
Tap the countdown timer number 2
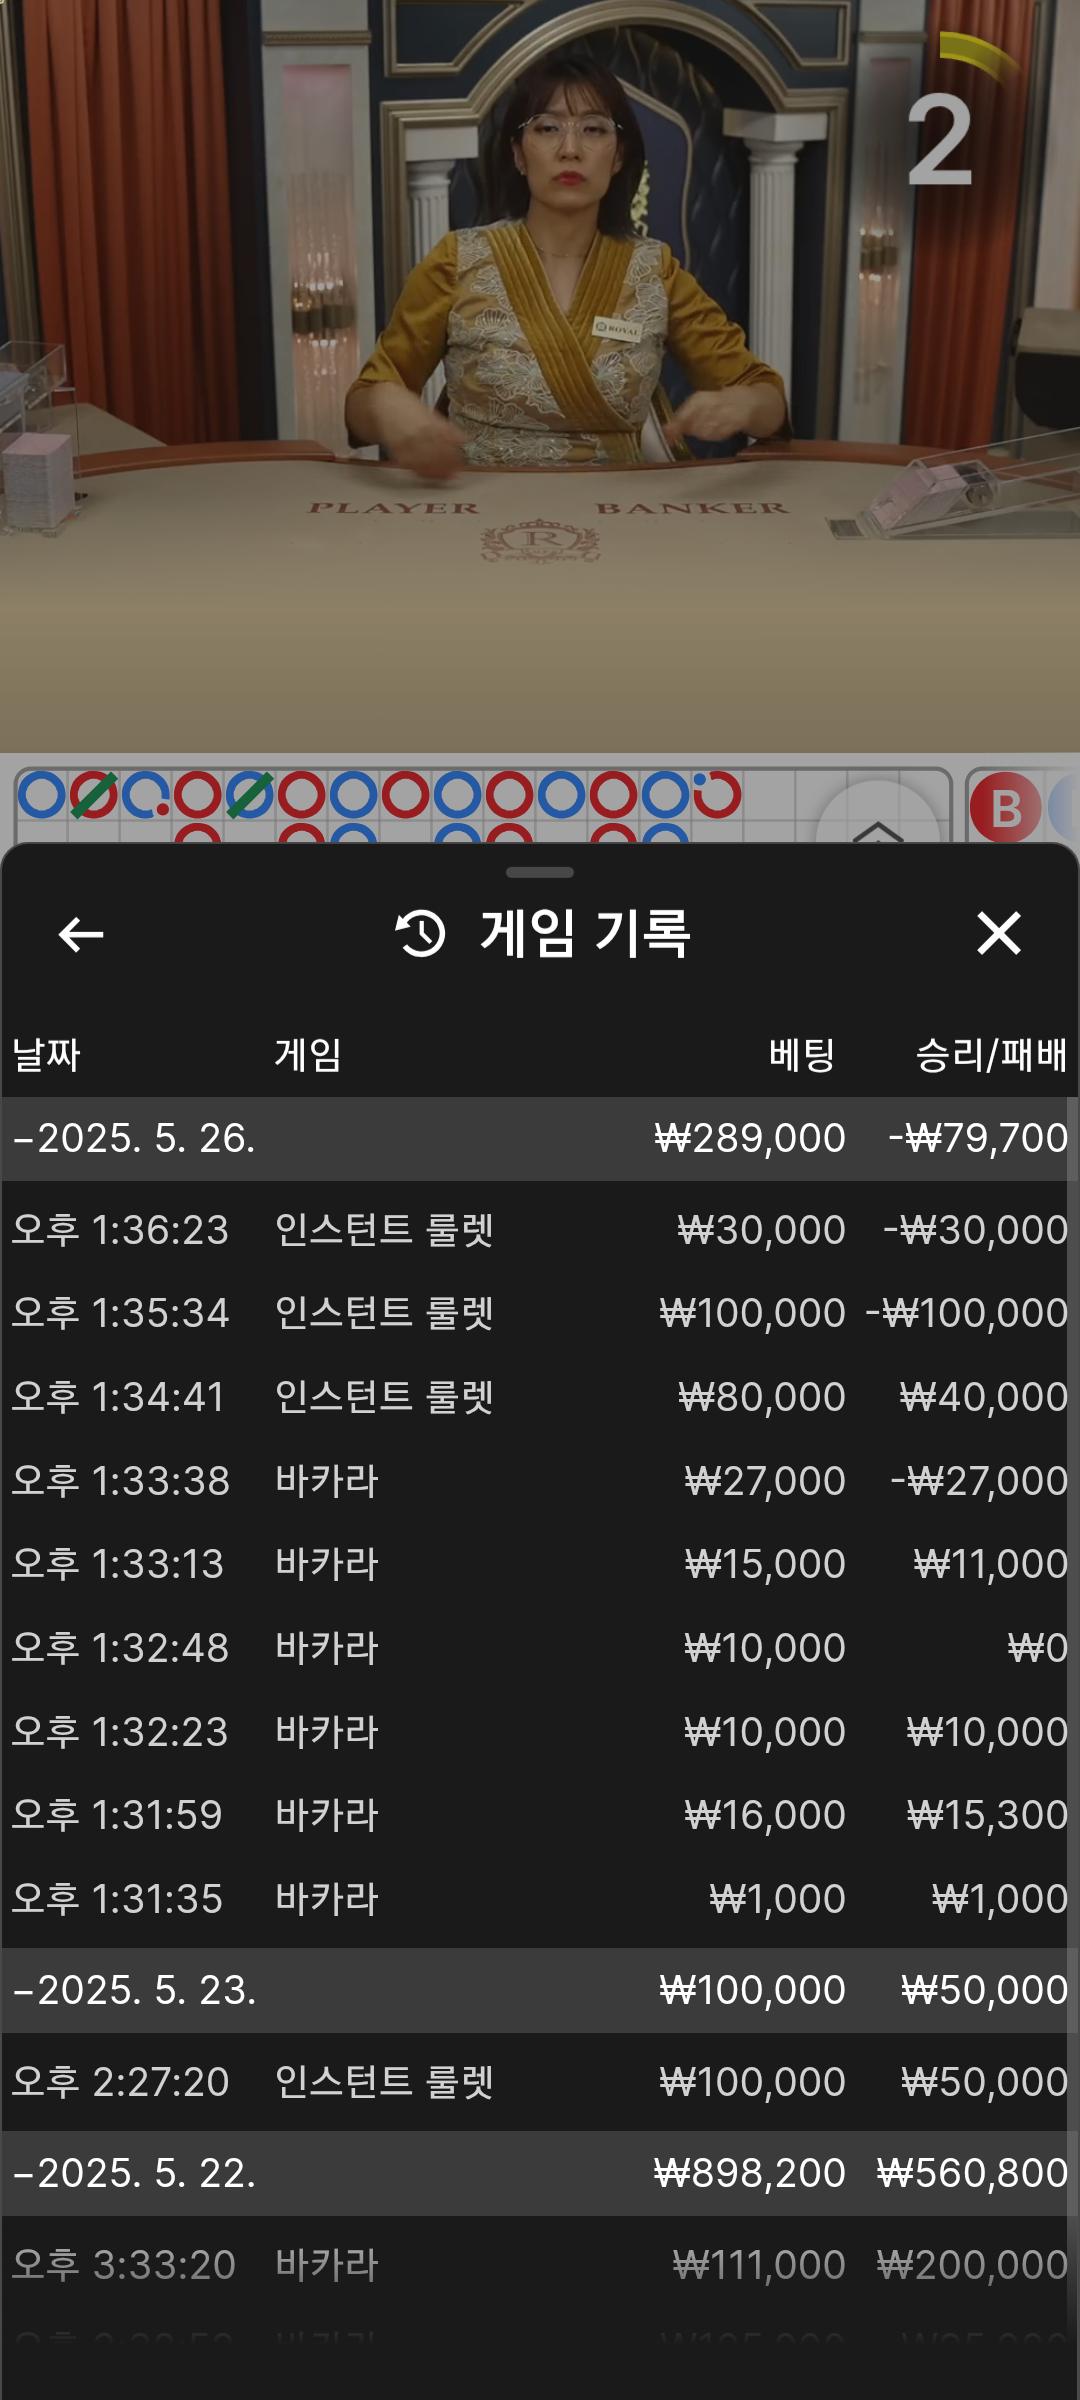pyautogui.click(x=940, y=140)
